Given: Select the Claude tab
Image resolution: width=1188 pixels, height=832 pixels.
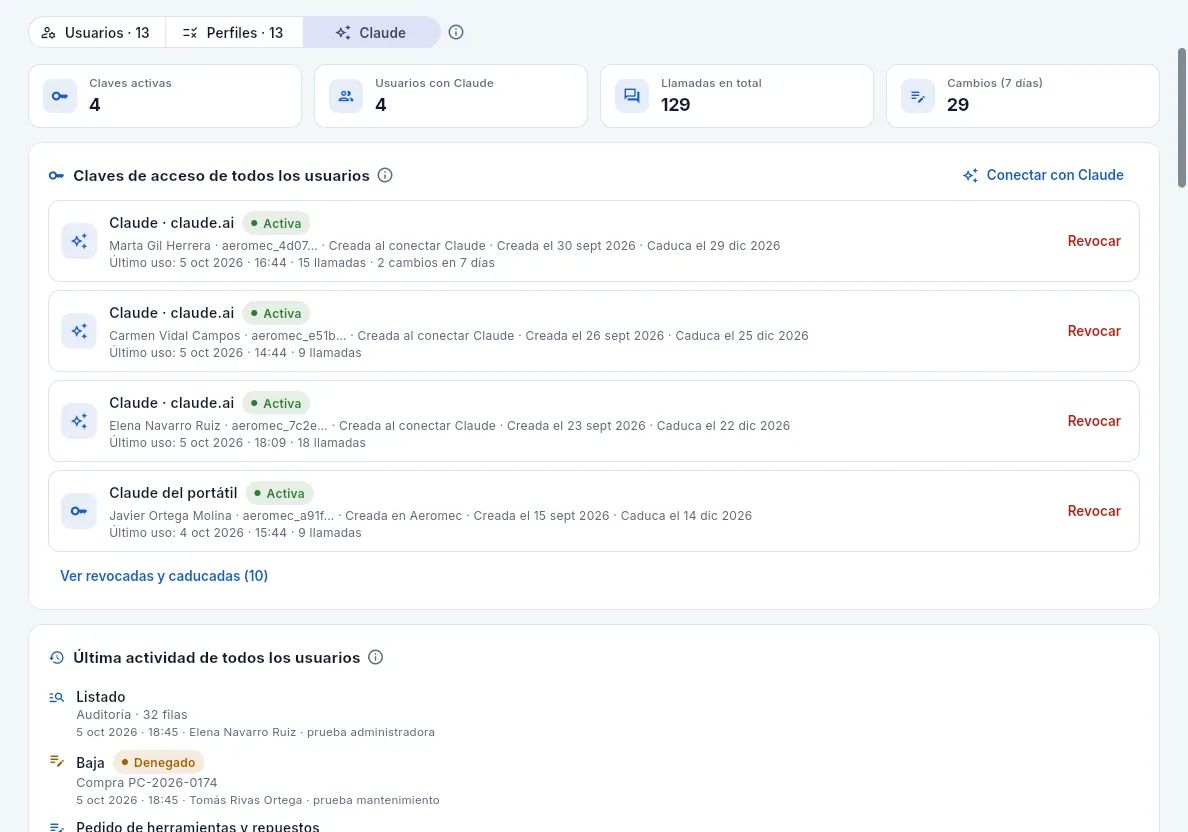Looking at the screenshot, I should coord(371,33).
